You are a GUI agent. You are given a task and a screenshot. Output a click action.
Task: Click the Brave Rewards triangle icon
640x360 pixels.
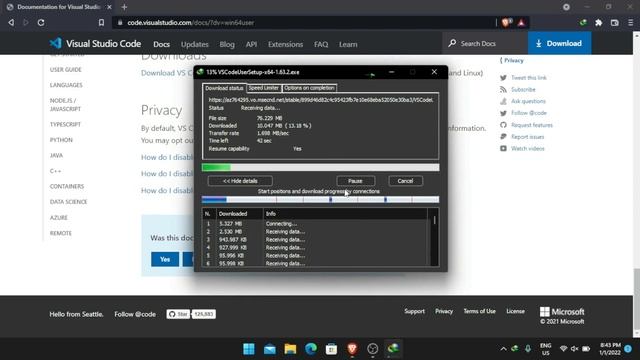tap(521, 22)
